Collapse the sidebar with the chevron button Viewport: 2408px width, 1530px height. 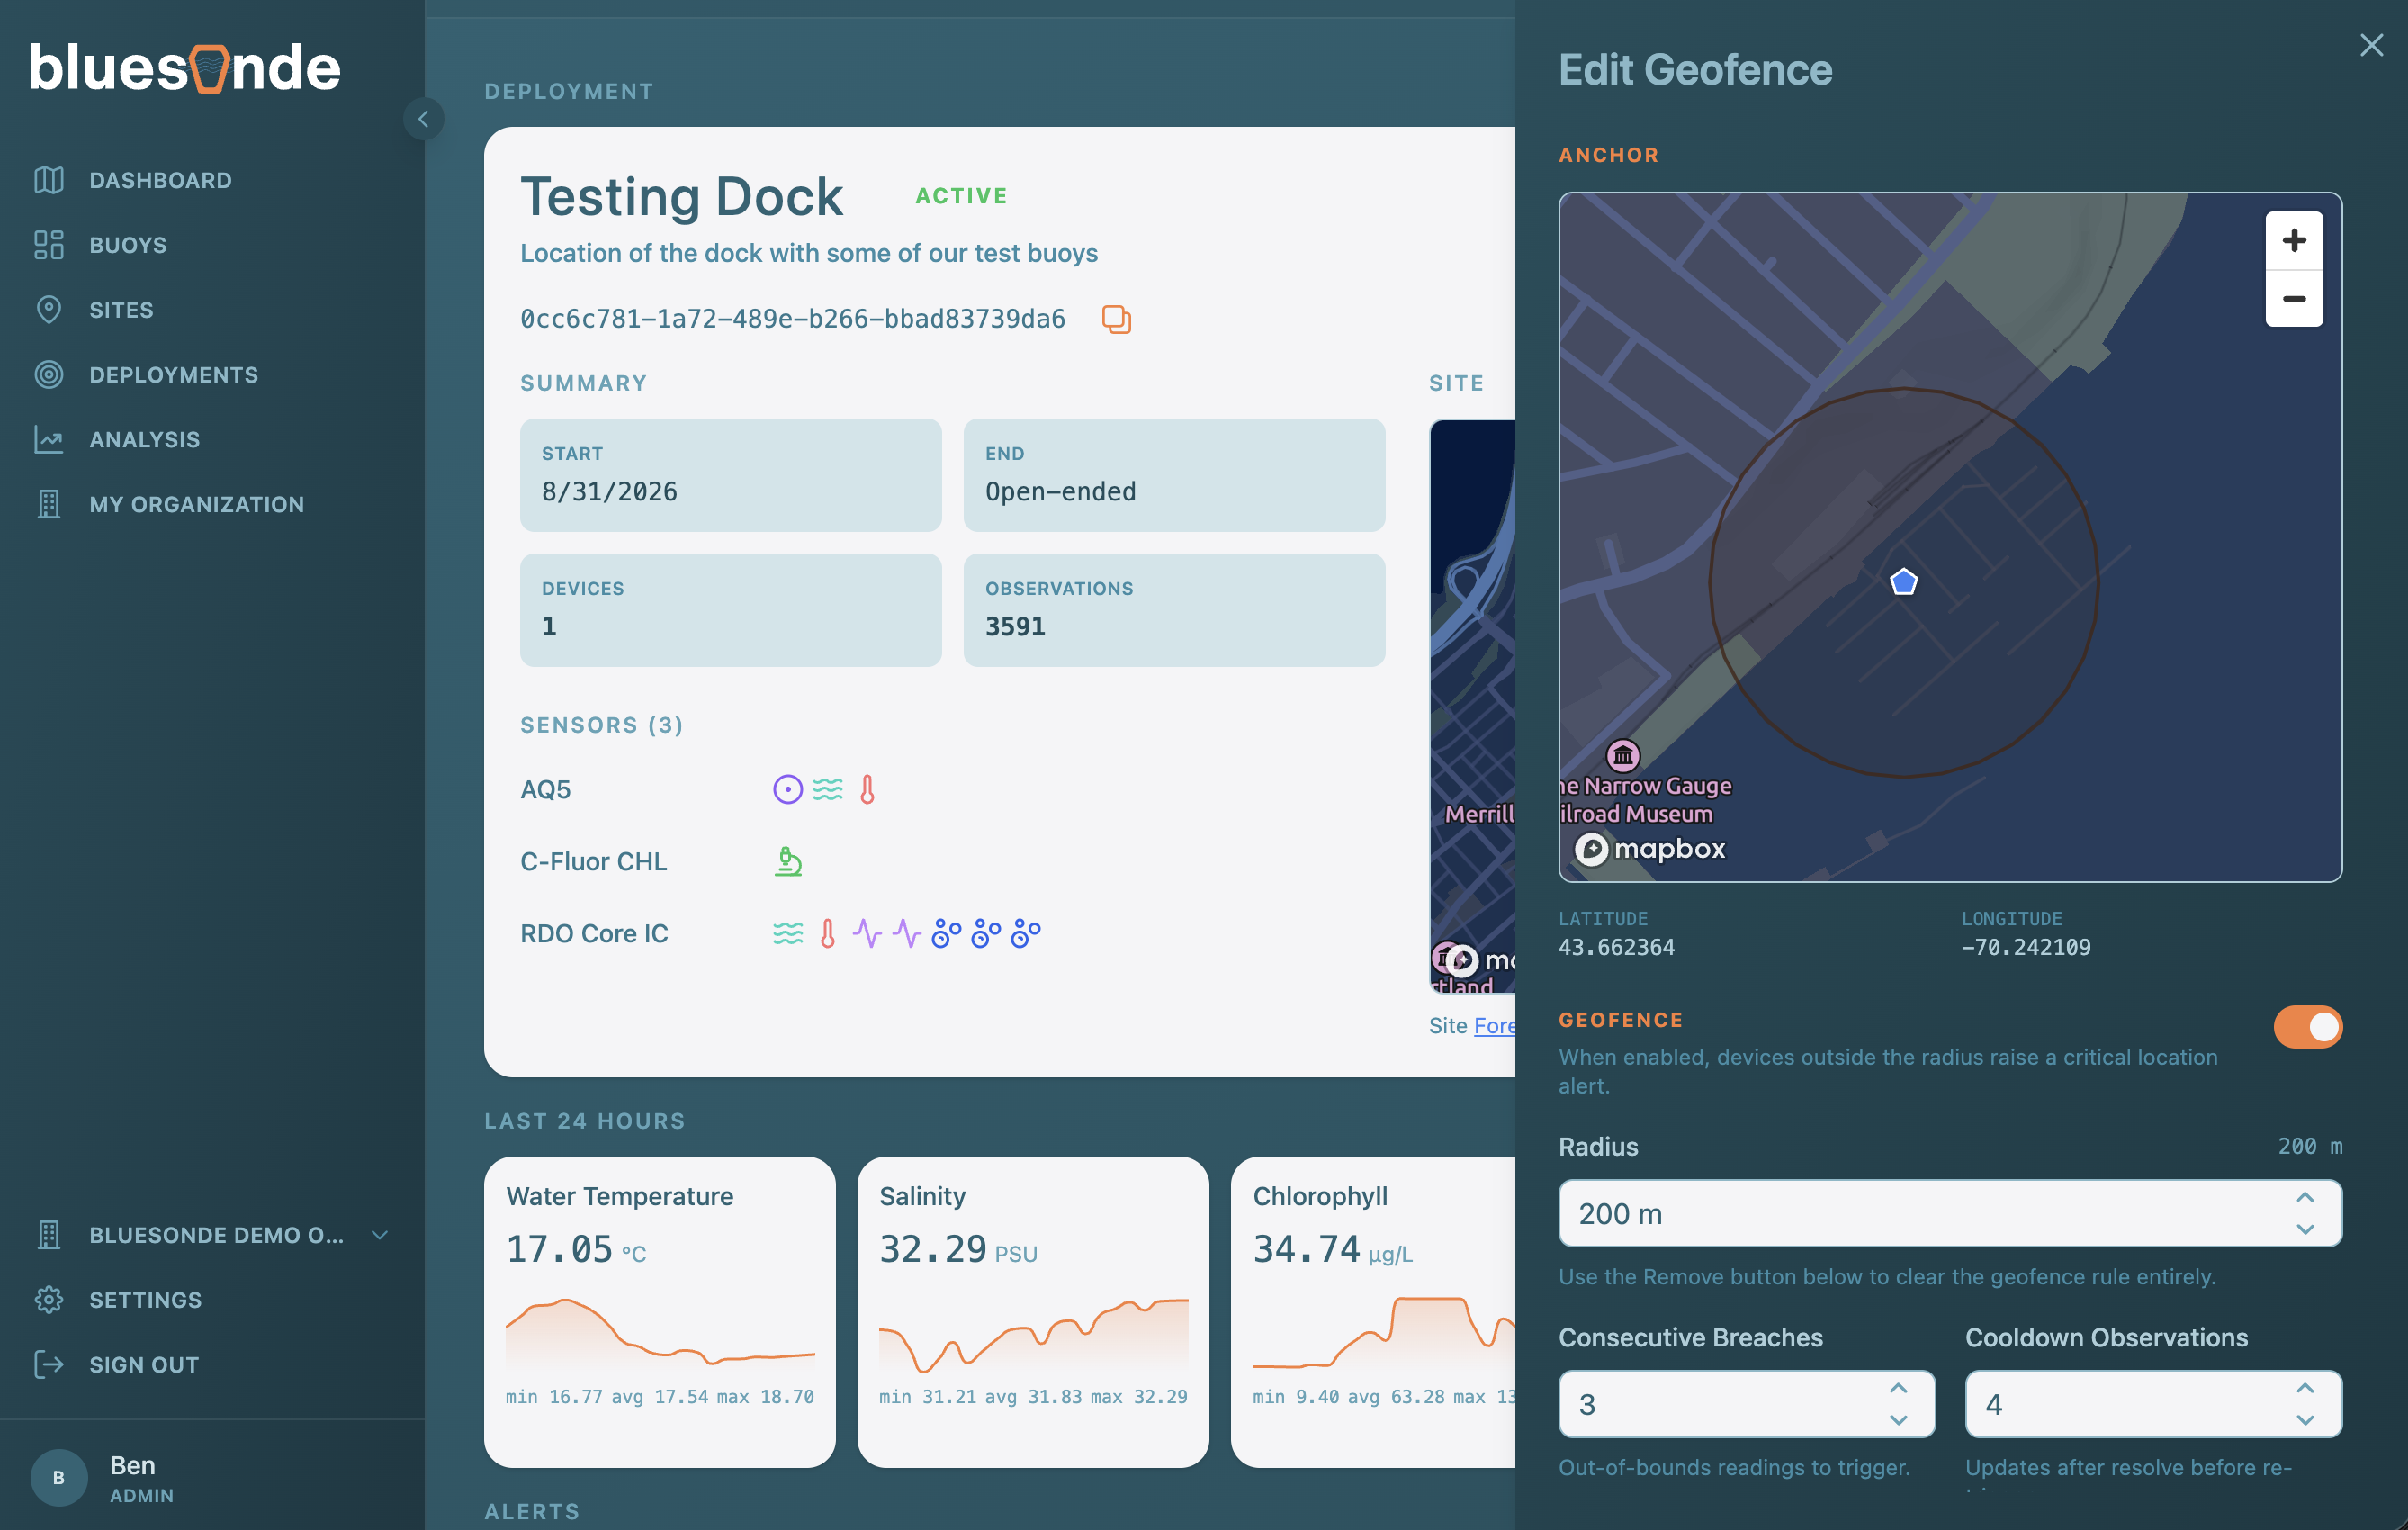(424, 119)
